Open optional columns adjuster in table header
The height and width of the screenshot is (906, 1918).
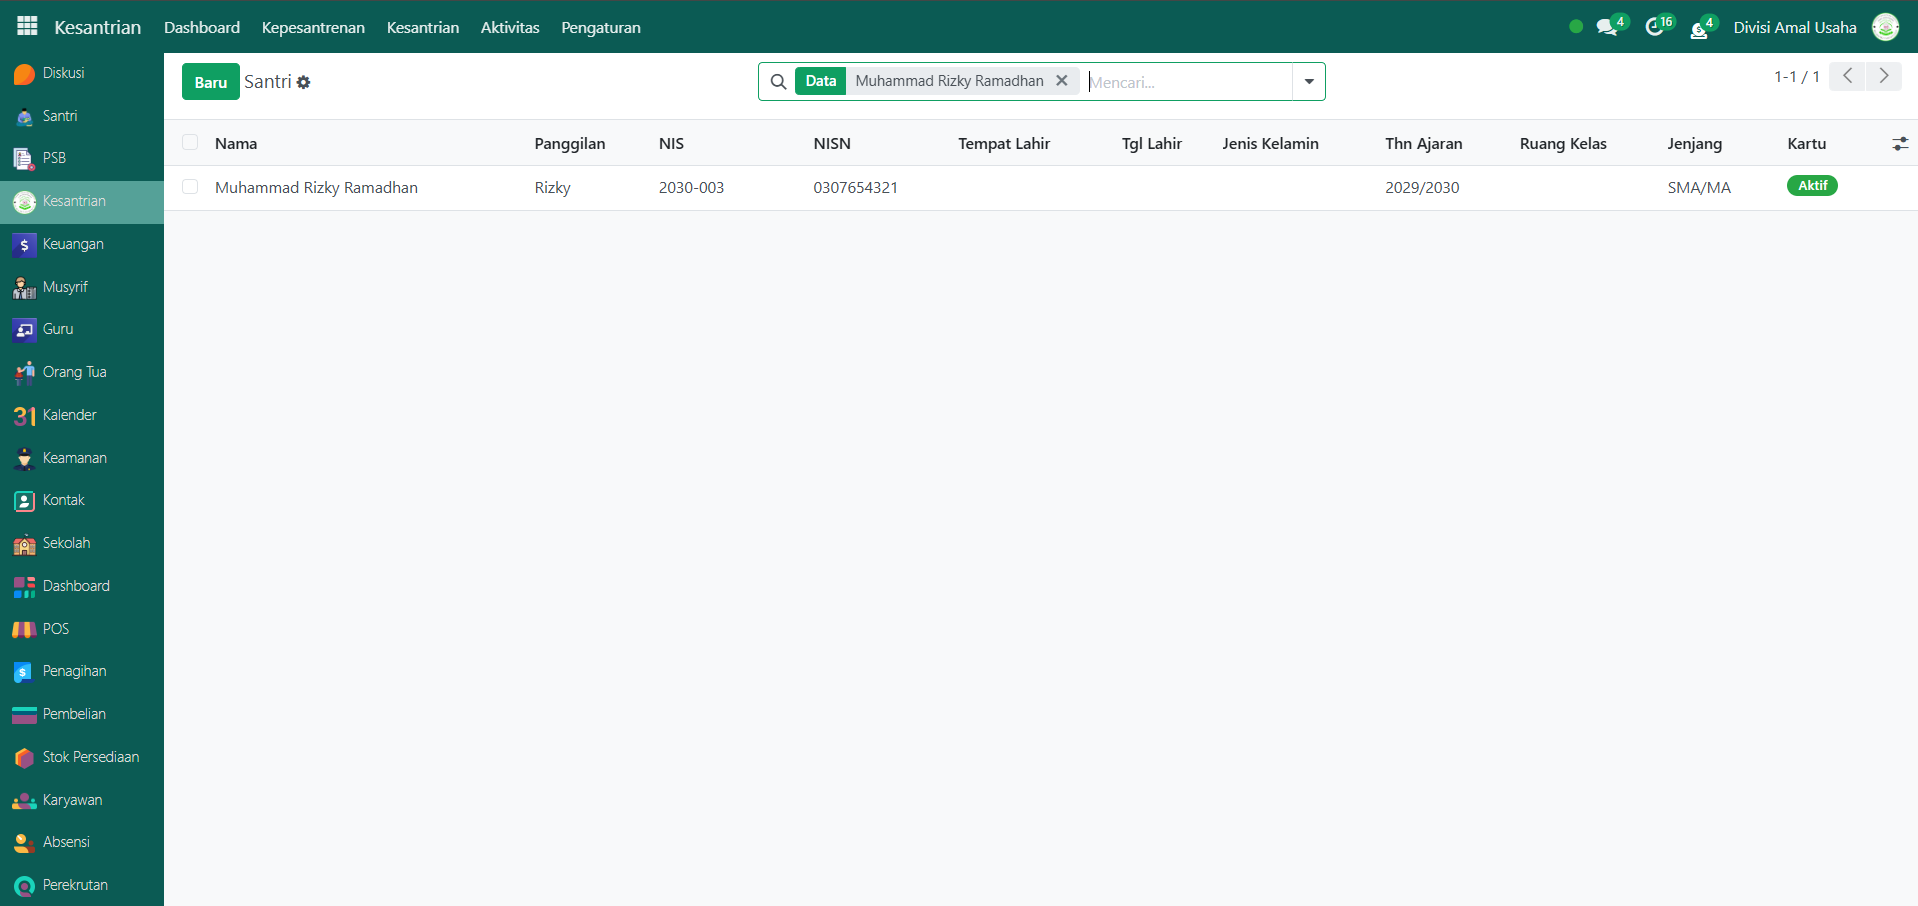click(x=1900, y=144)
